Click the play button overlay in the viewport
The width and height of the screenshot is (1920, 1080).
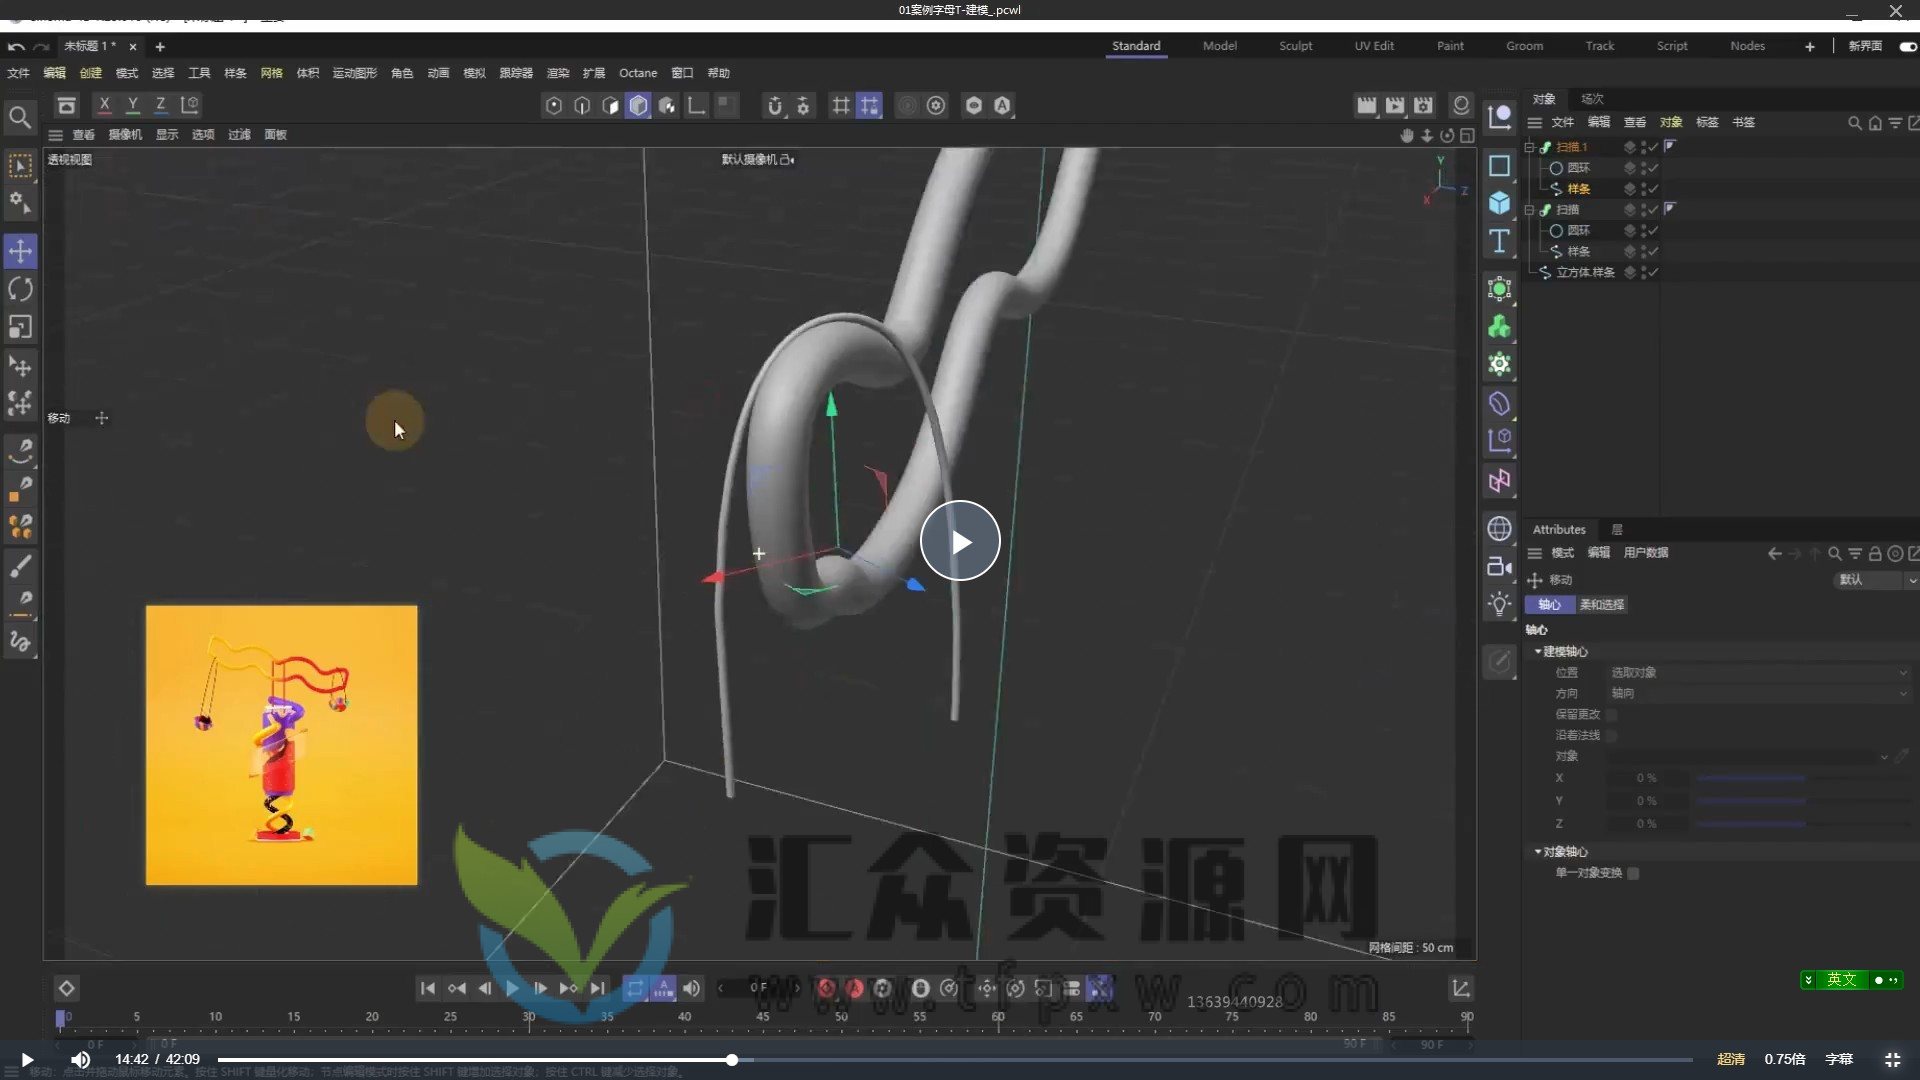[960, 540]
